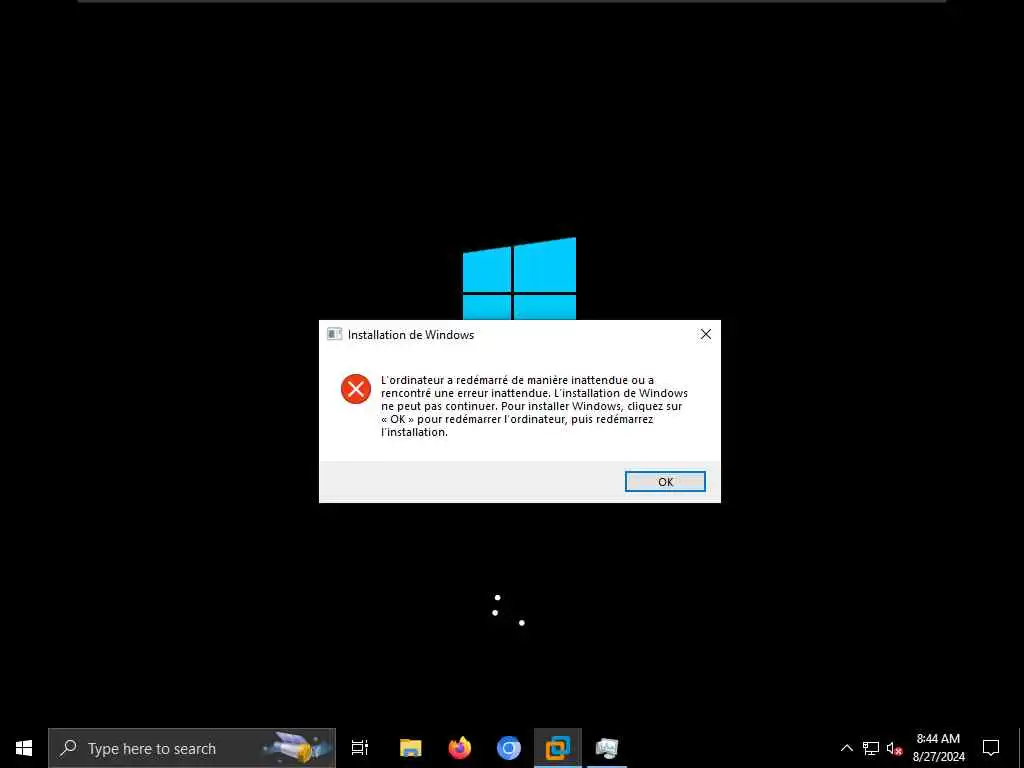Switch to the VMware Workstation taskbar icon

[558, 748]
